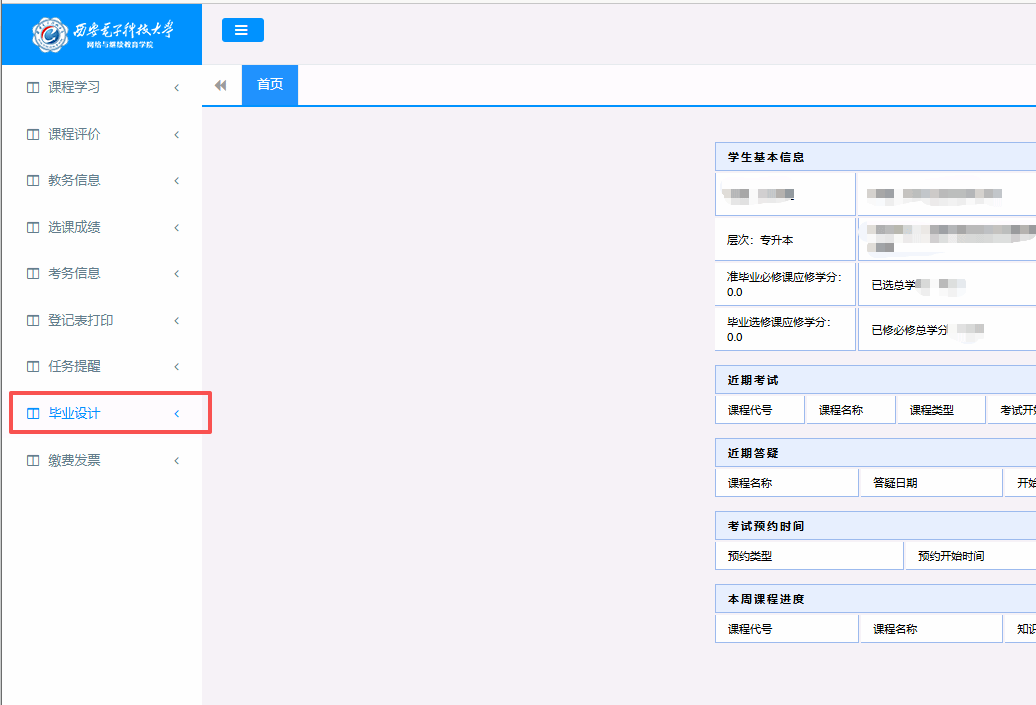
Task: Open the 课程学习 sidebar menu
Action: [x=74, y=88]
